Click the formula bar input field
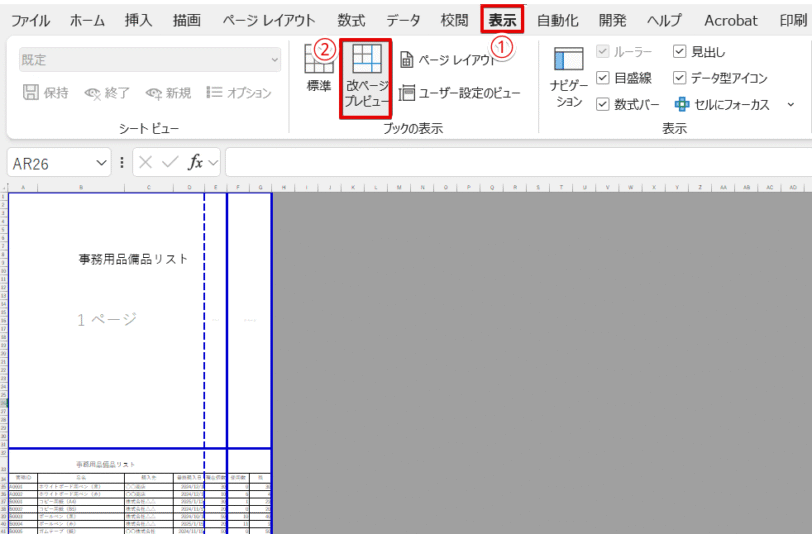 coord(518,163)
